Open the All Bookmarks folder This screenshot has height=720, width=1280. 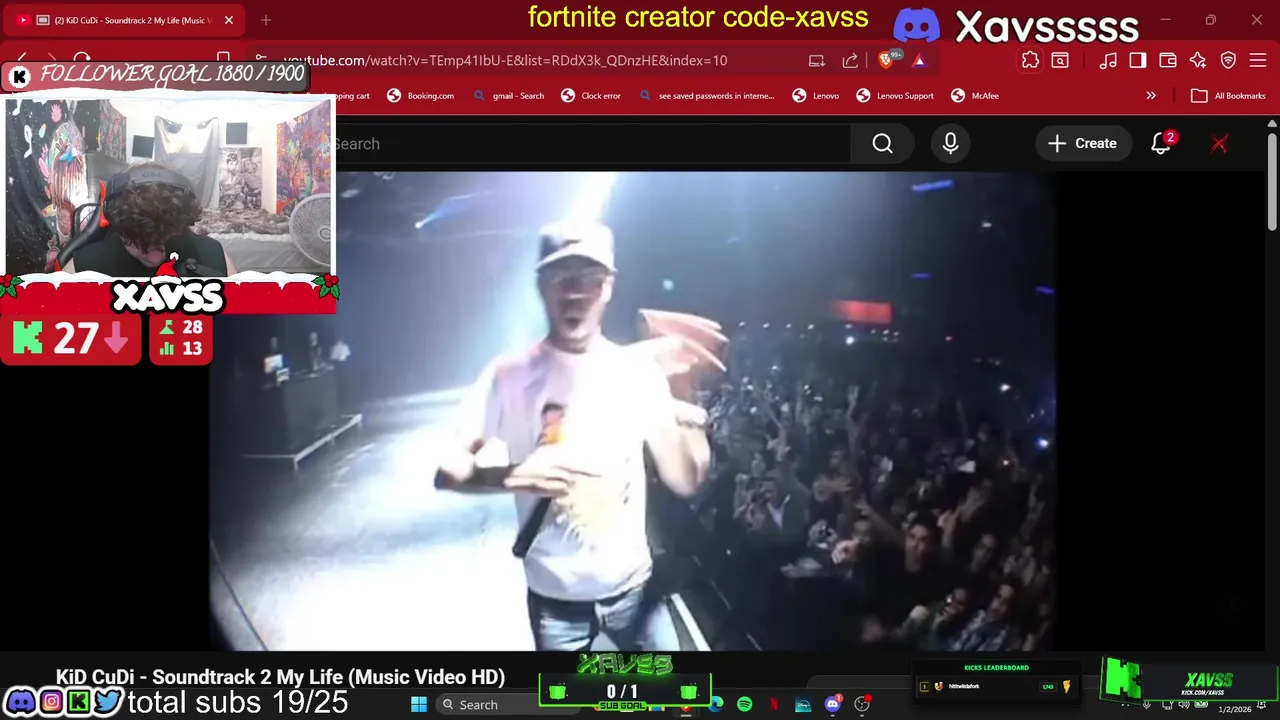click(x=1228, y=96)
